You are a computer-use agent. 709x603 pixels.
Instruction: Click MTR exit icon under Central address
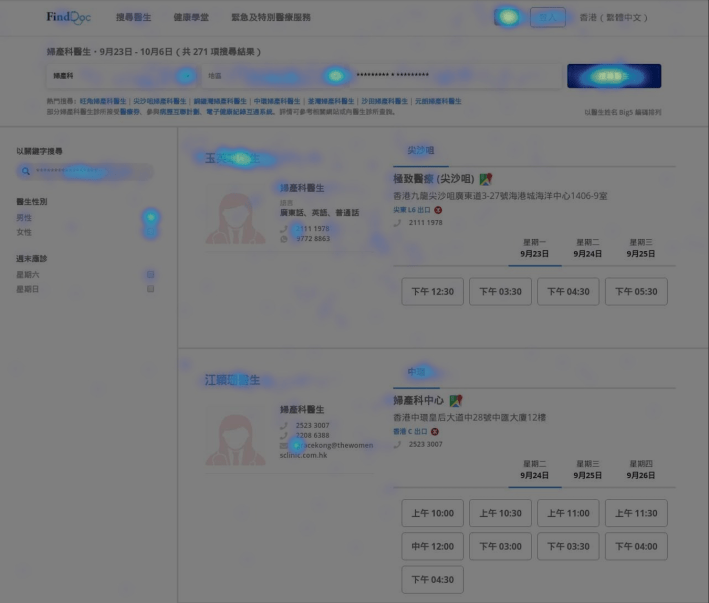(x=436, y=431)
